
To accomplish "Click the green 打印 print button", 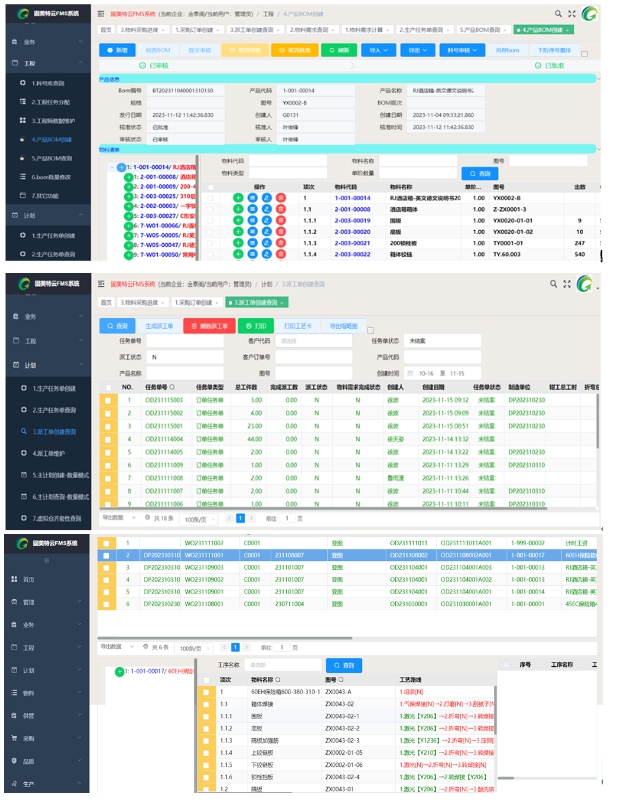I will (x=255, y=326).
